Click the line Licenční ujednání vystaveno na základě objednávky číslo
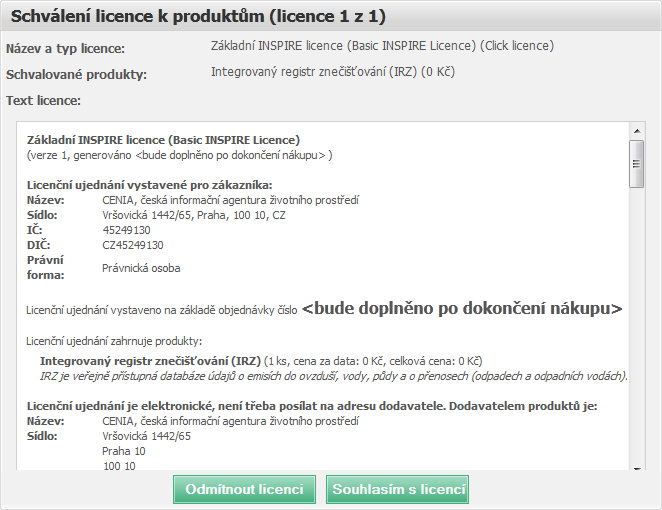 point(162,310)
